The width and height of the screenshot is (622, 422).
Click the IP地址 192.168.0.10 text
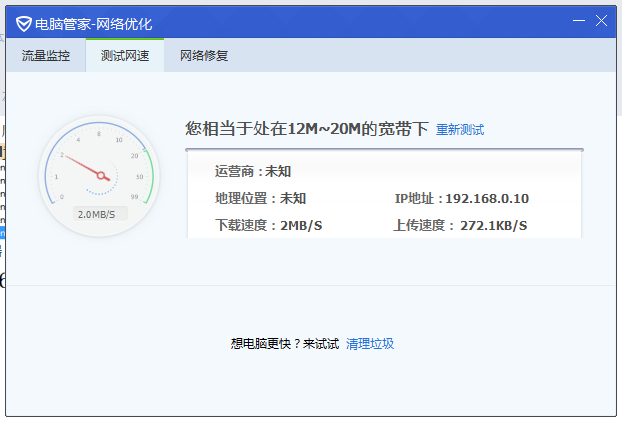point(462,198)
